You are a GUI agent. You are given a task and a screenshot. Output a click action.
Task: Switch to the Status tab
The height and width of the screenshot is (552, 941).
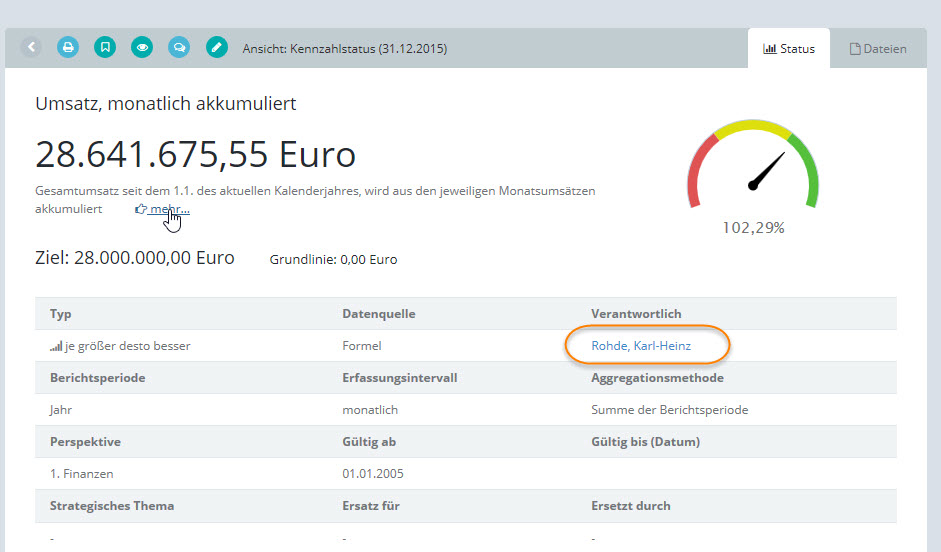click(x=789, y=48)
